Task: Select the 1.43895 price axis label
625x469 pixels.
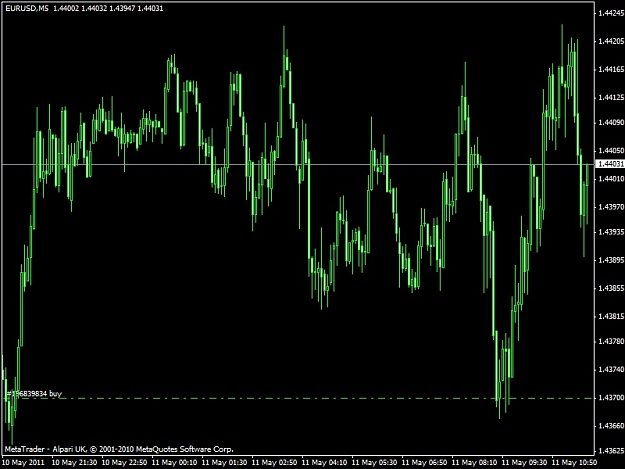Action: [x=611, y=260]
